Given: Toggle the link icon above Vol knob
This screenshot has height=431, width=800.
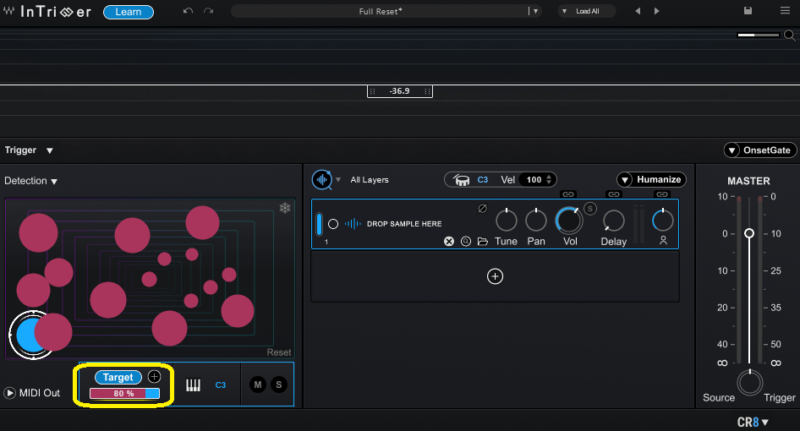Looking at the screenshot, I should coord(568,194).
